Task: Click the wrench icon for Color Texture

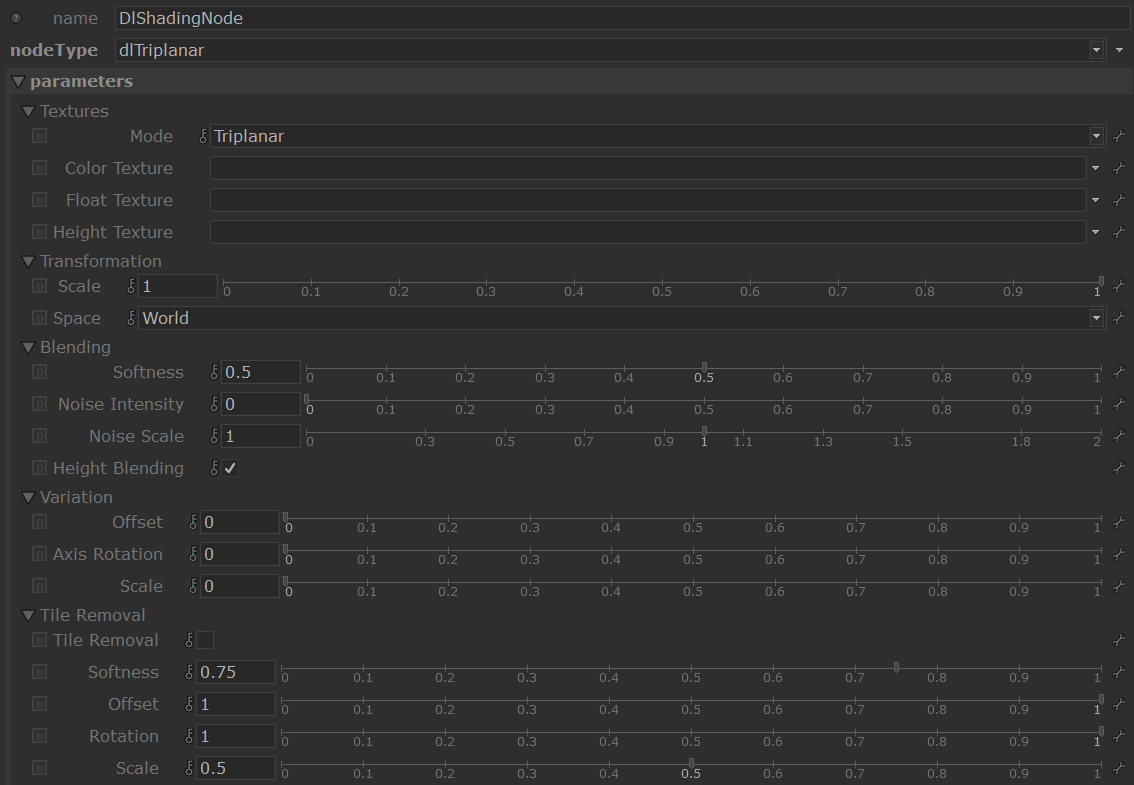Action: (1119, 168)
